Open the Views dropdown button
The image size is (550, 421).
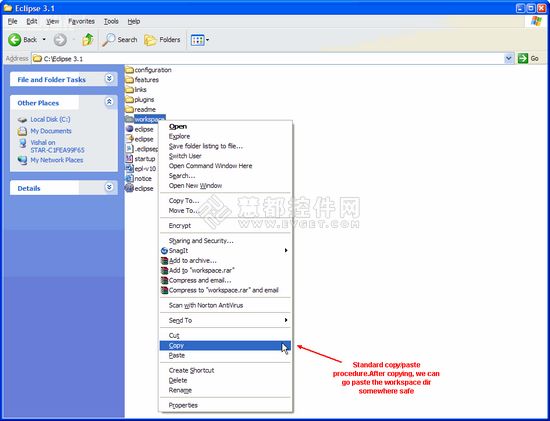200,40
